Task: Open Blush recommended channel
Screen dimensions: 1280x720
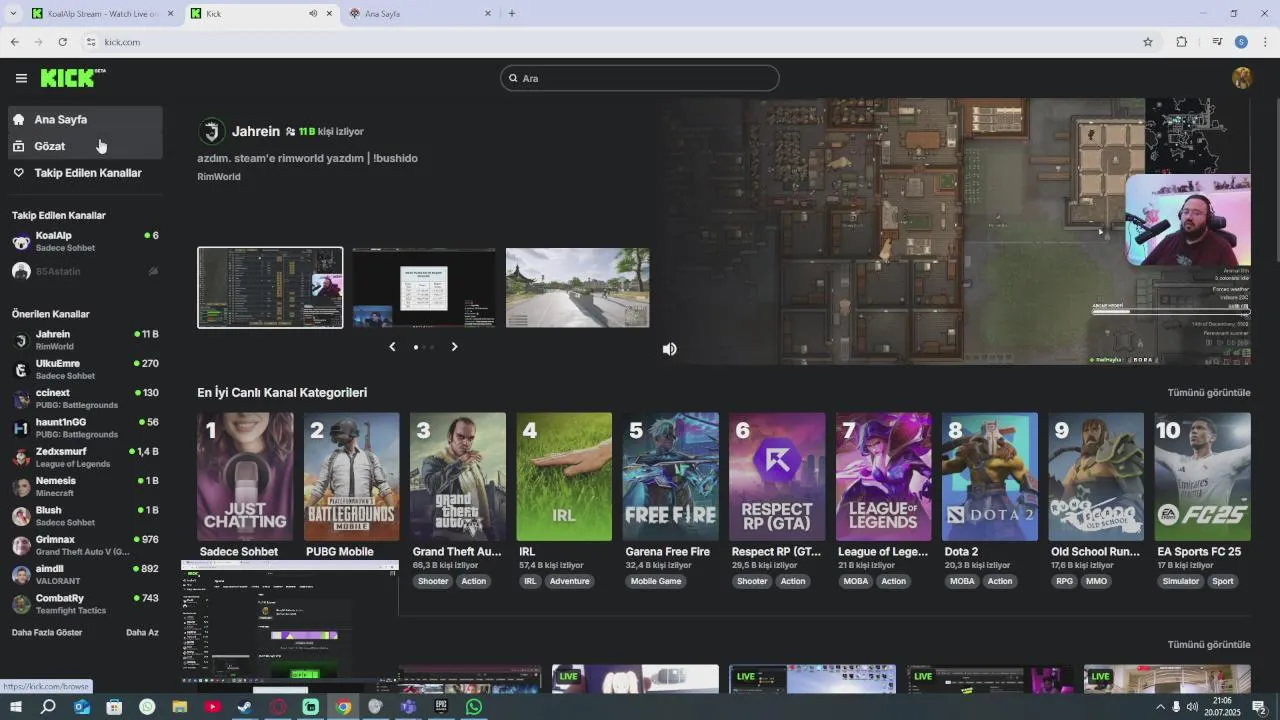Action: pyautogui.click(x=85, y=516)
